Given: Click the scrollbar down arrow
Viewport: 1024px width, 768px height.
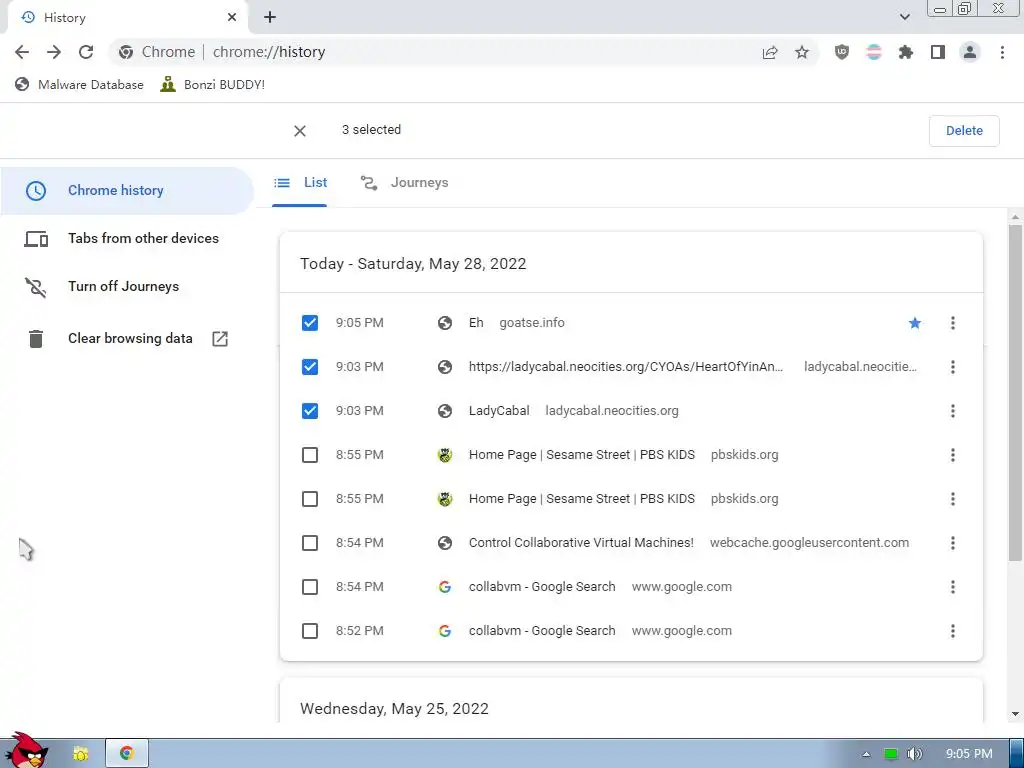Looking at the screenshot, I should (x=1015, y=714).
